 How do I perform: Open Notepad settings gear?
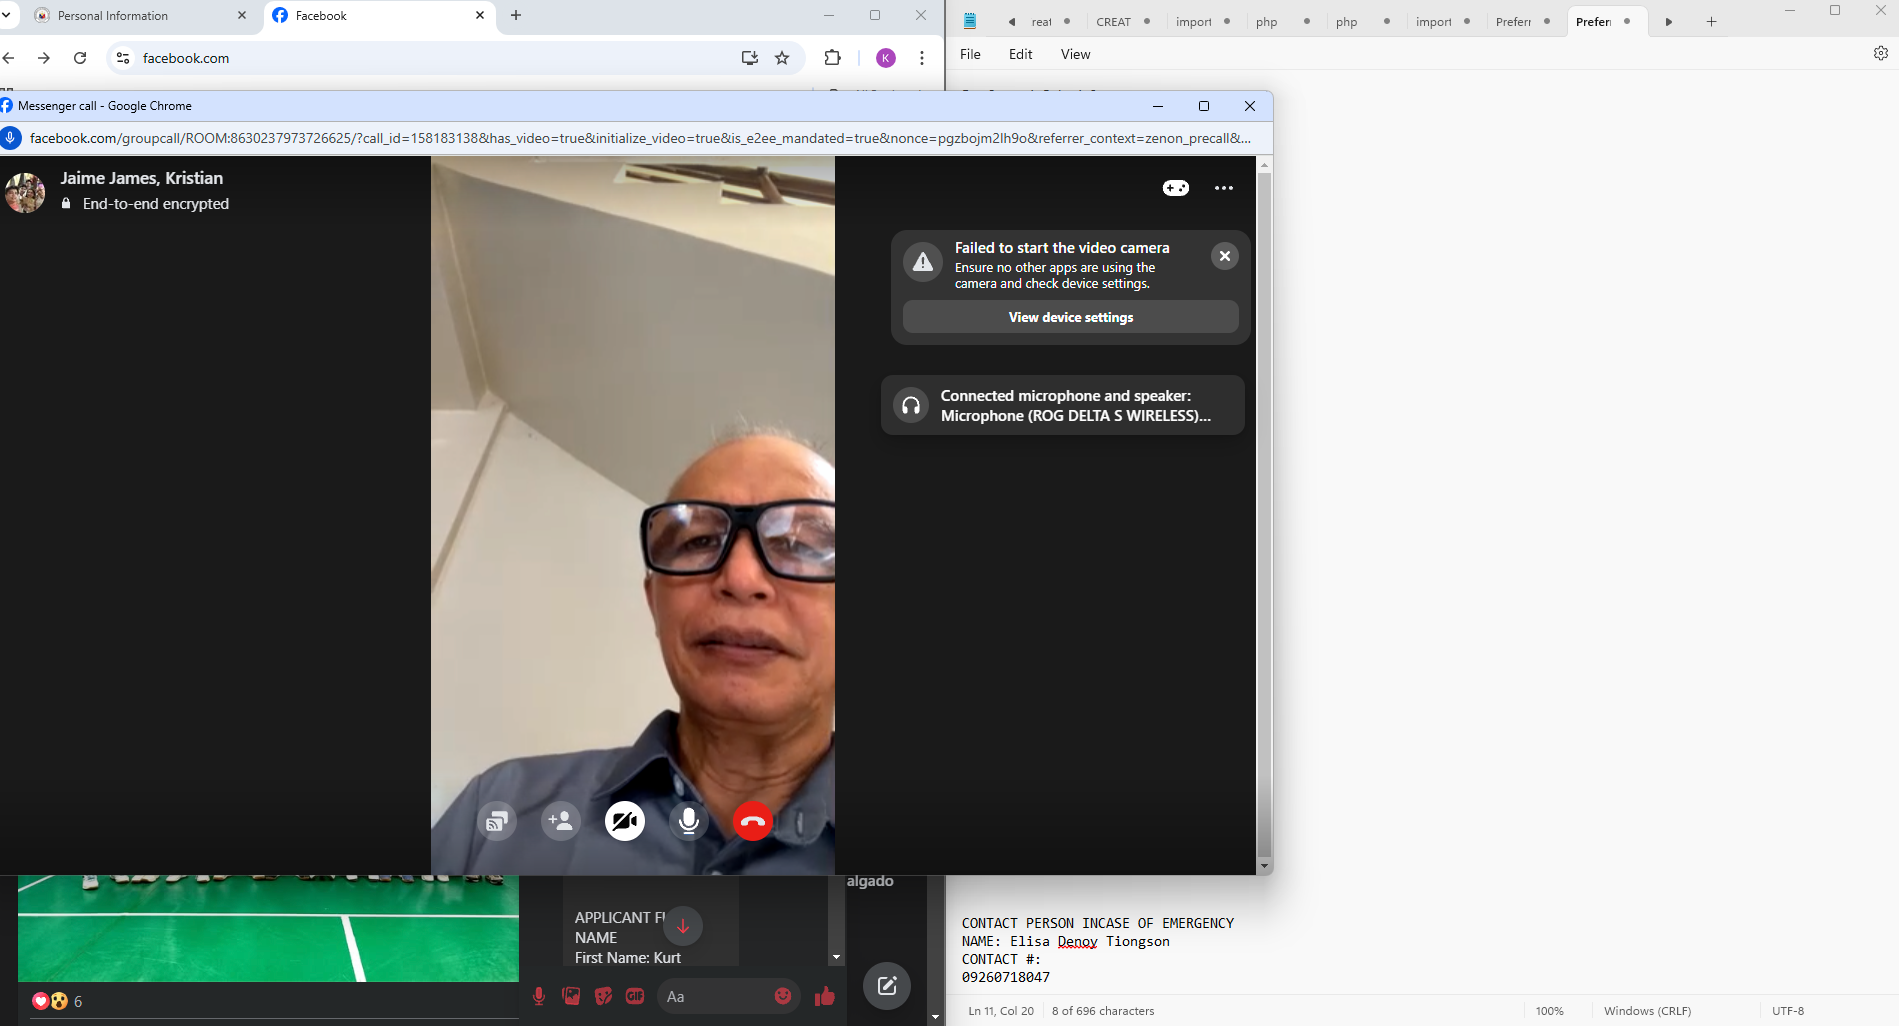pos(1881,54)
